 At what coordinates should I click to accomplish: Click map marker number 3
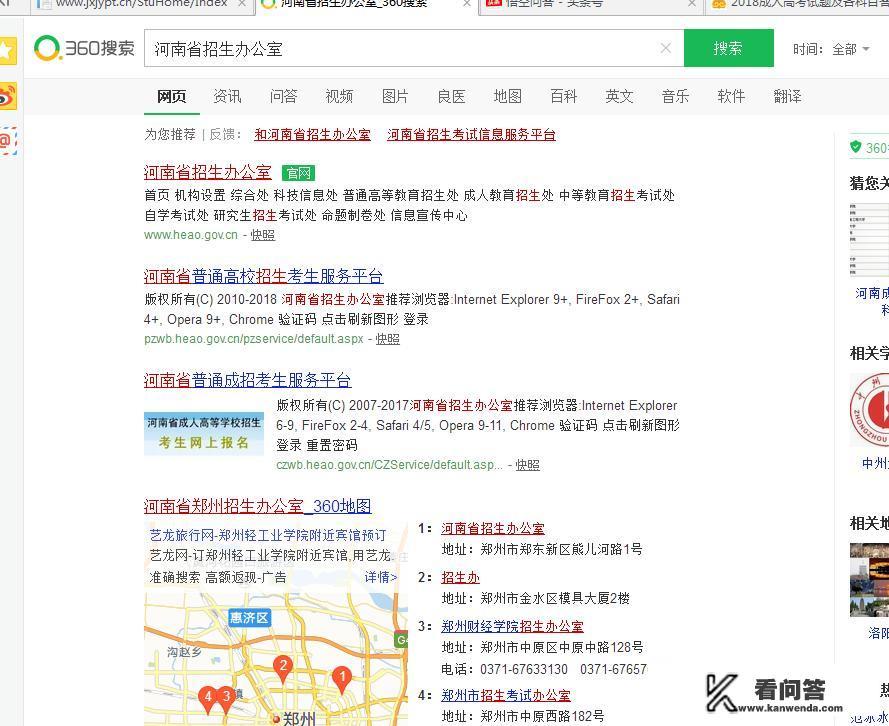click(x=227, y=698)
